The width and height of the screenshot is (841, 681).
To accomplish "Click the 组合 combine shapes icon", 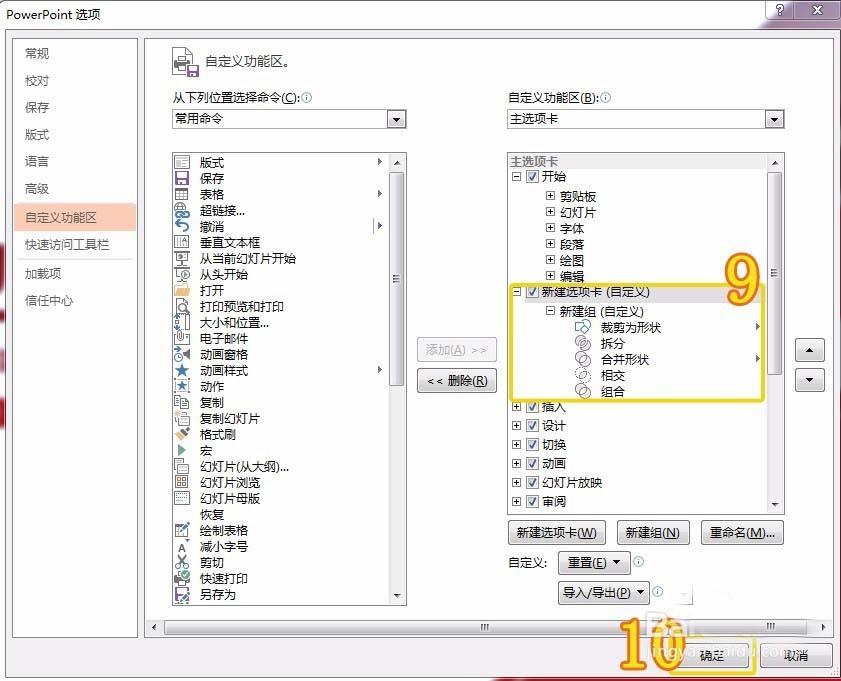I will point(582,390).
